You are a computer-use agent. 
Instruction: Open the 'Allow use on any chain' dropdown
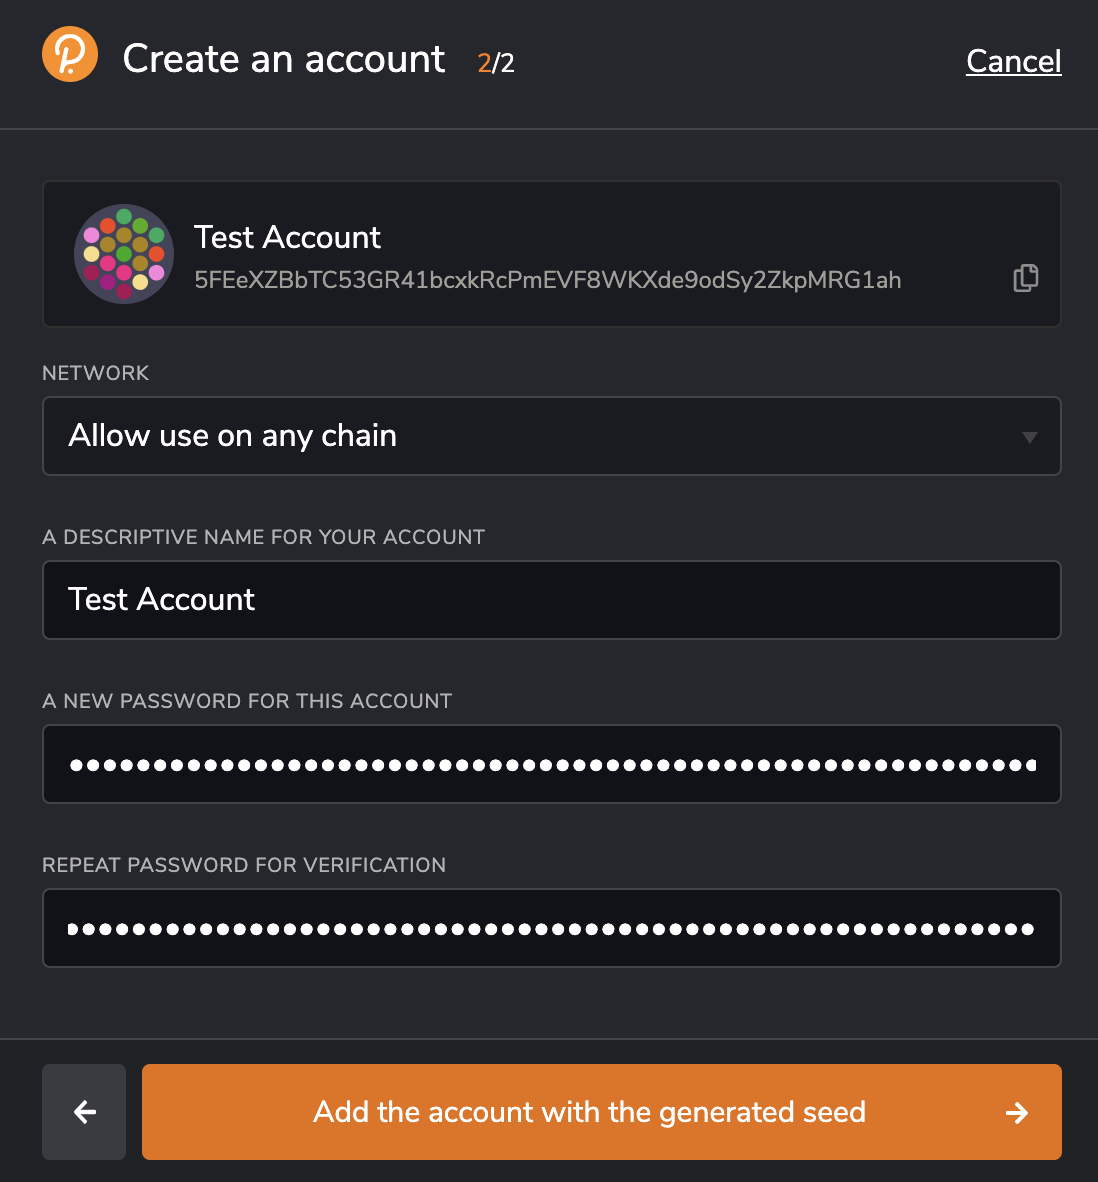tap(551, 436)
